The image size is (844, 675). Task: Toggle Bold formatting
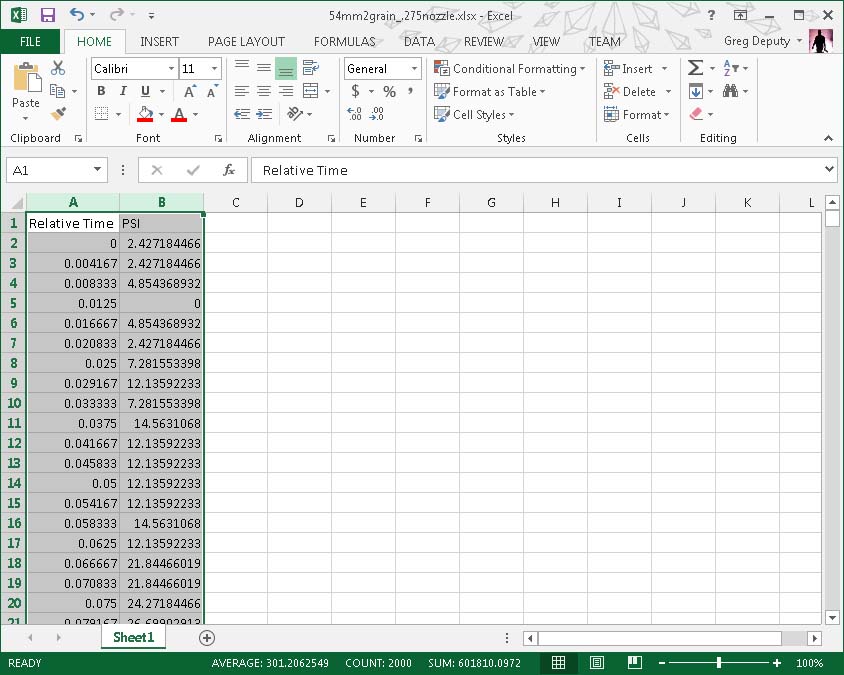coord(101,91)
